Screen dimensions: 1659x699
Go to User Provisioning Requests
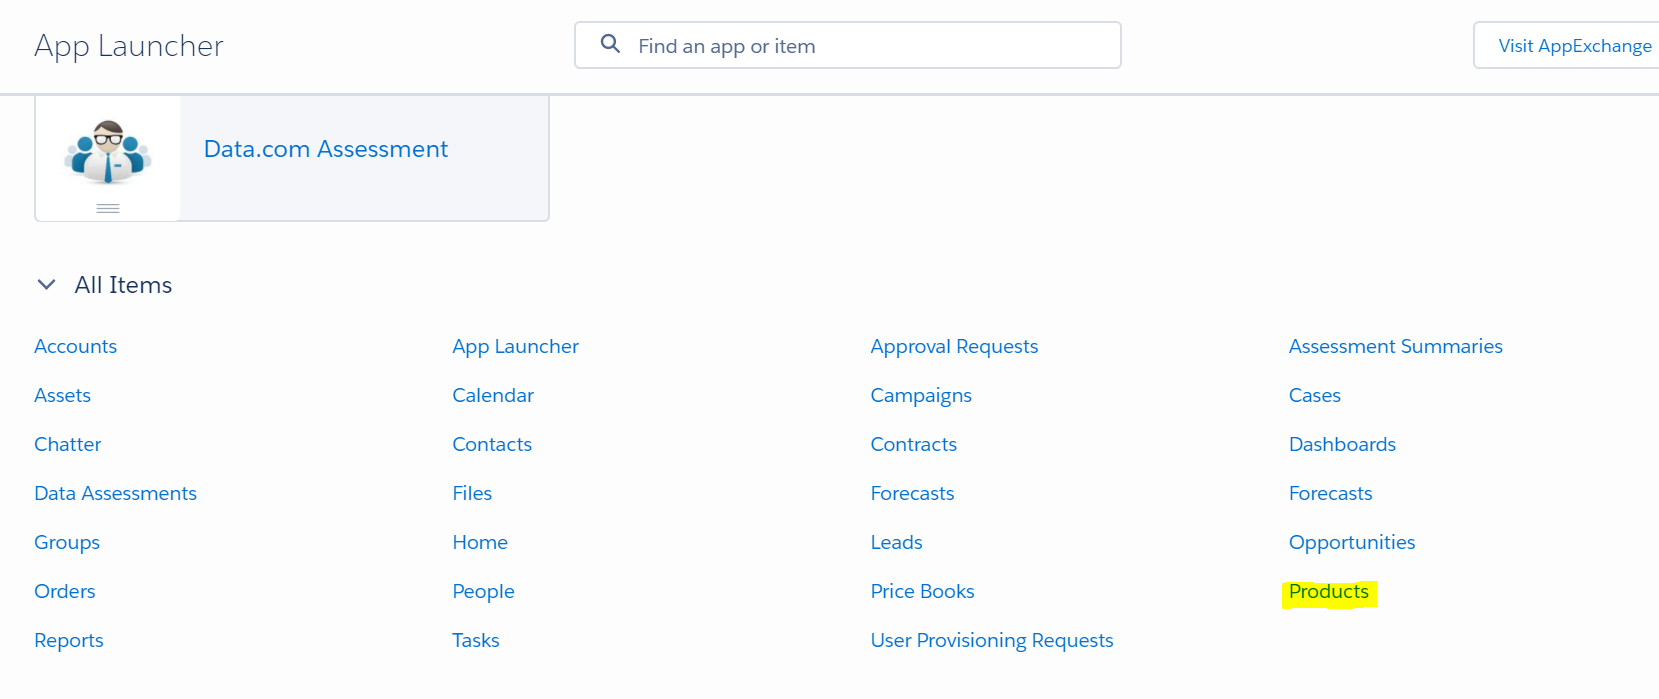pos(991,640)
